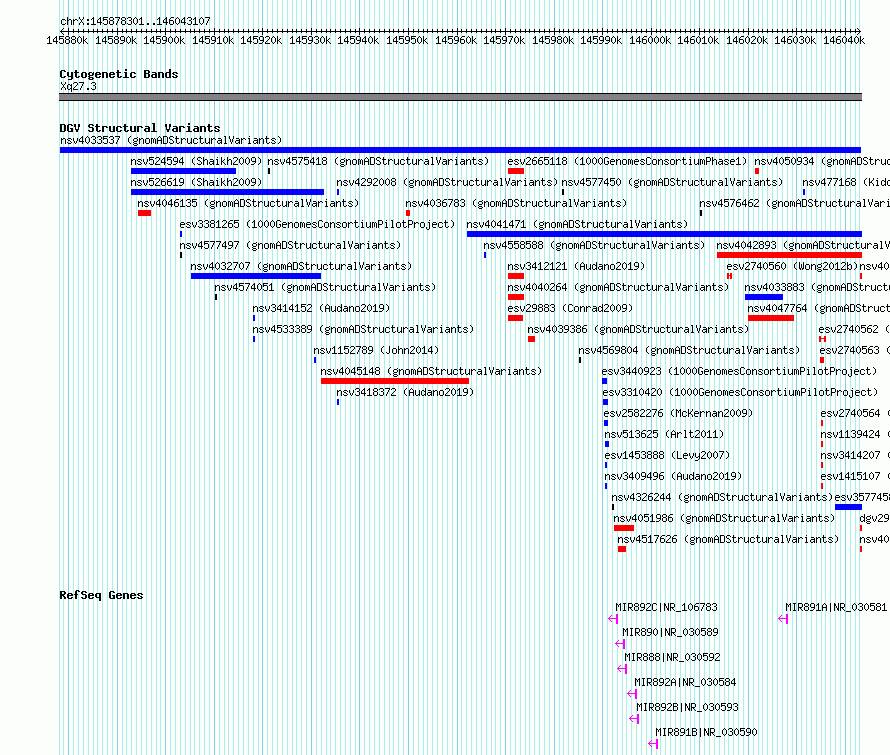Open the nsv4577497 variant label
This screenshot has width=890, height=755.
tap(290, 245)
